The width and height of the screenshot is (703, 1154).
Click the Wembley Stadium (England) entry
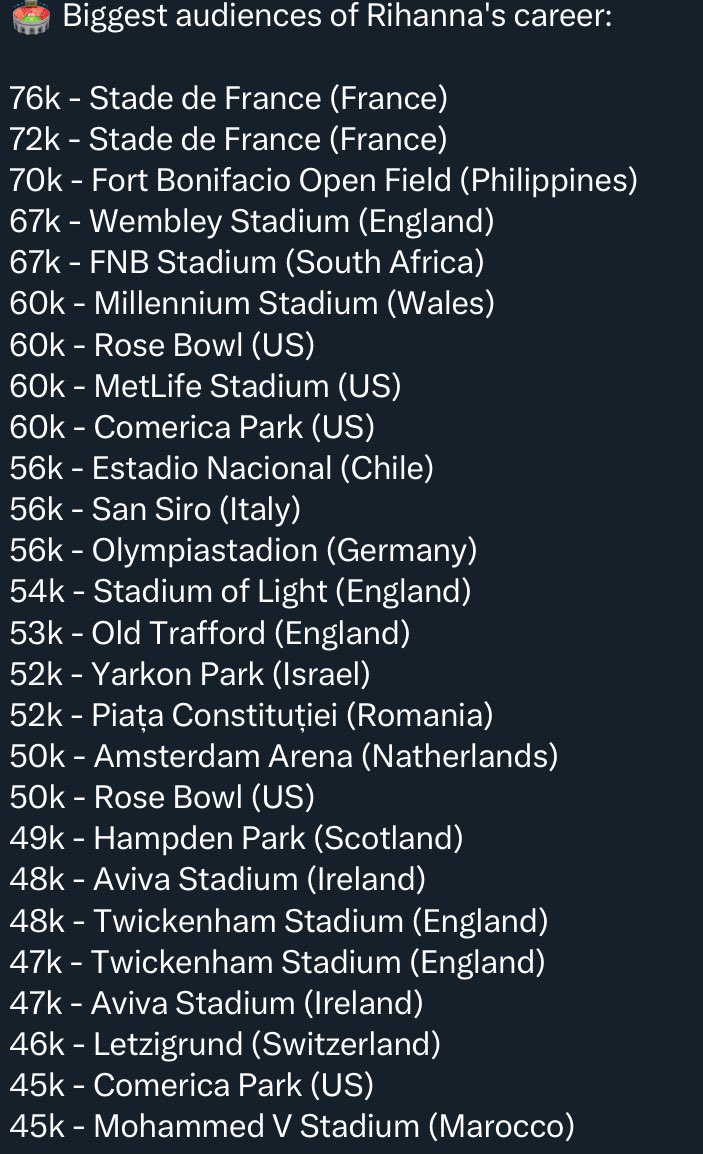coord(252,222)
